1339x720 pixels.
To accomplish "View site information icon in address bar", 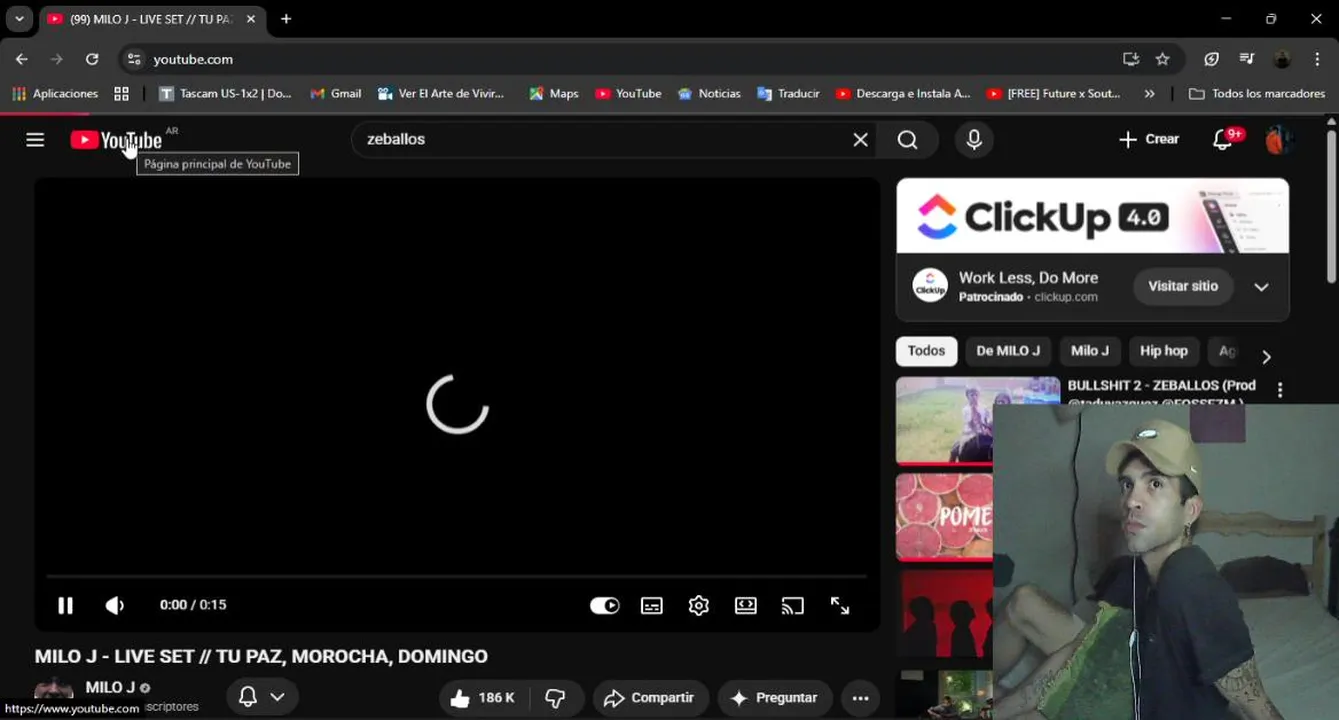I will pyautogui.click(x=135, y=59).
